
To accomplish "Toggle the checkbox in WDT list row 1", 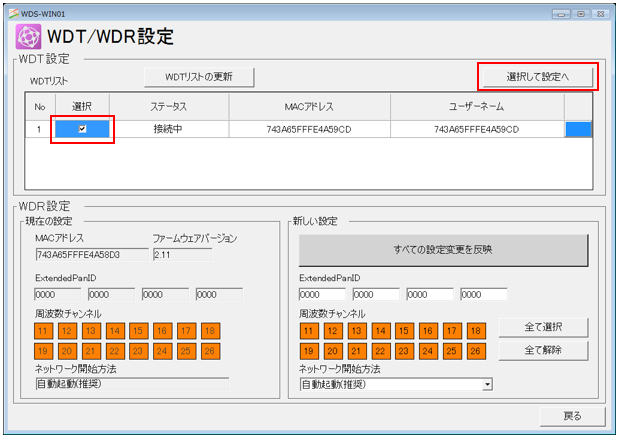I will pyautogui.click(x=82, y=129).
